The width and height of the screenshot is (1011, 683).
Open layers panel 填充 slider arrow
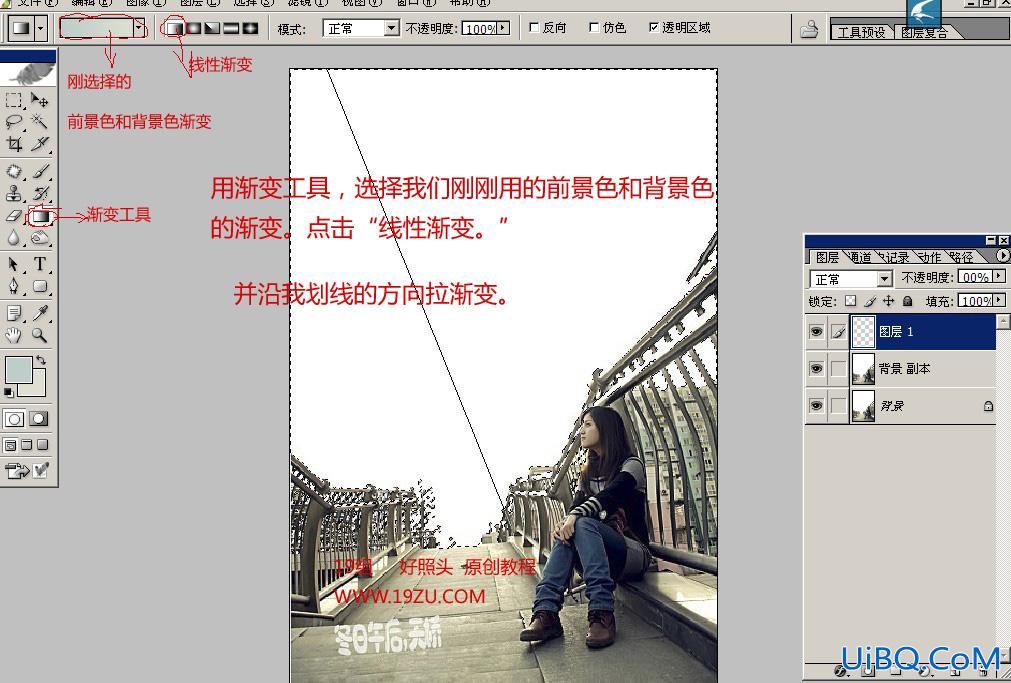[x=999, y=301]
